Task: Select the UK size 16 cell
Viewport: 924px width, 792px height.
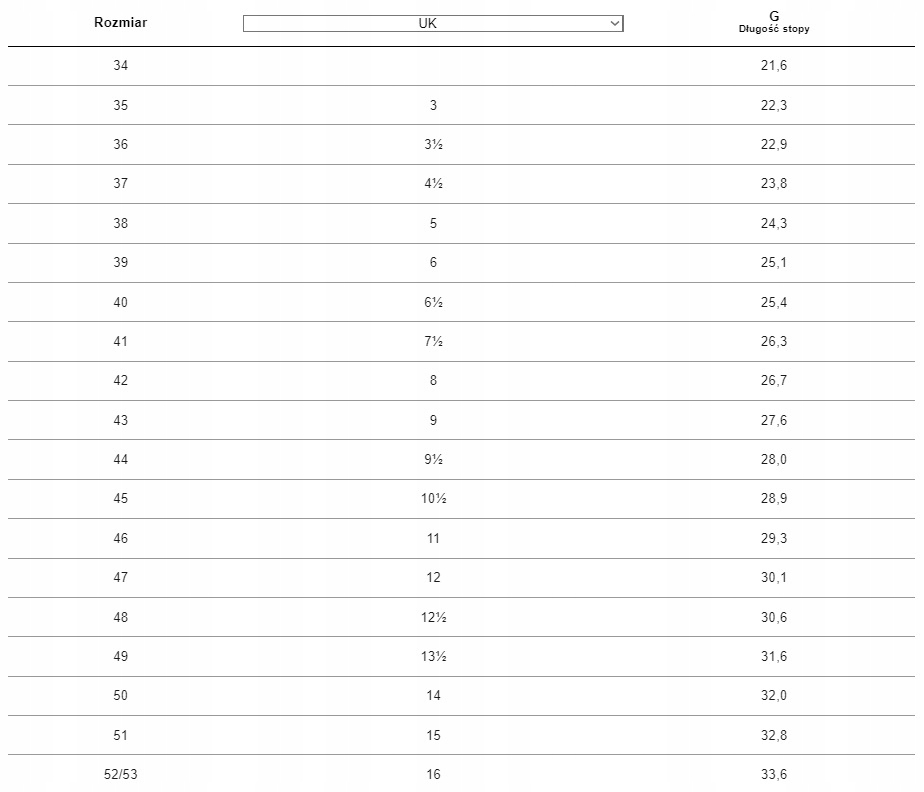Action: (433, 774)
